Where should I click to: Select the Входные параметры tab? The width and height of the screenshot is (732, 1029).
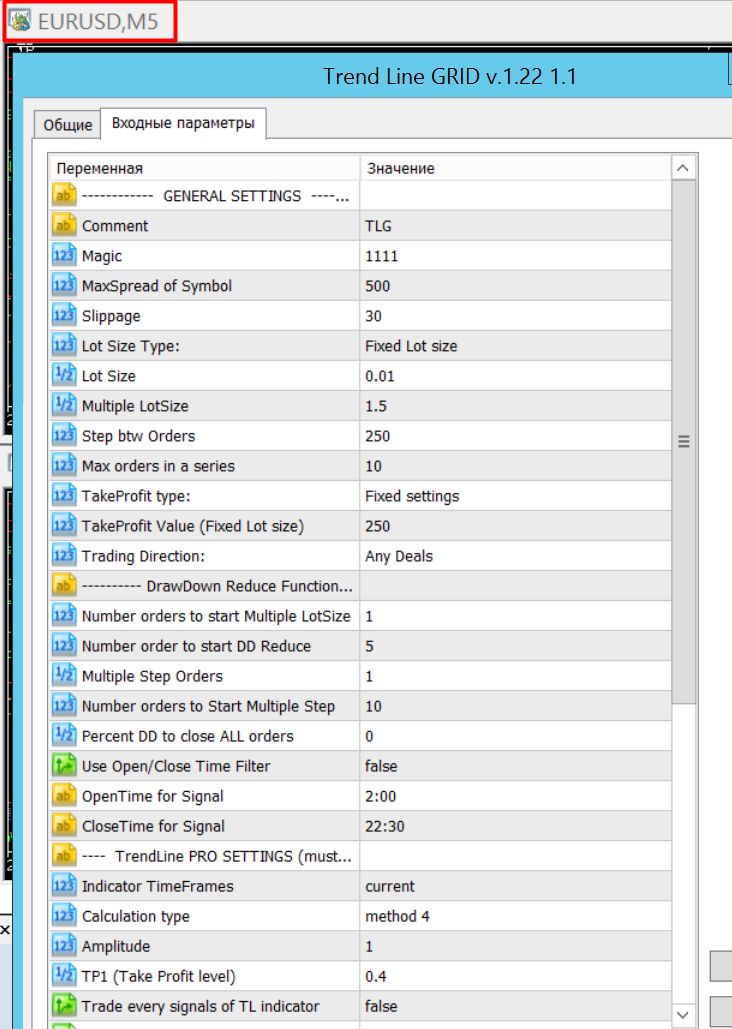[183, 123]
